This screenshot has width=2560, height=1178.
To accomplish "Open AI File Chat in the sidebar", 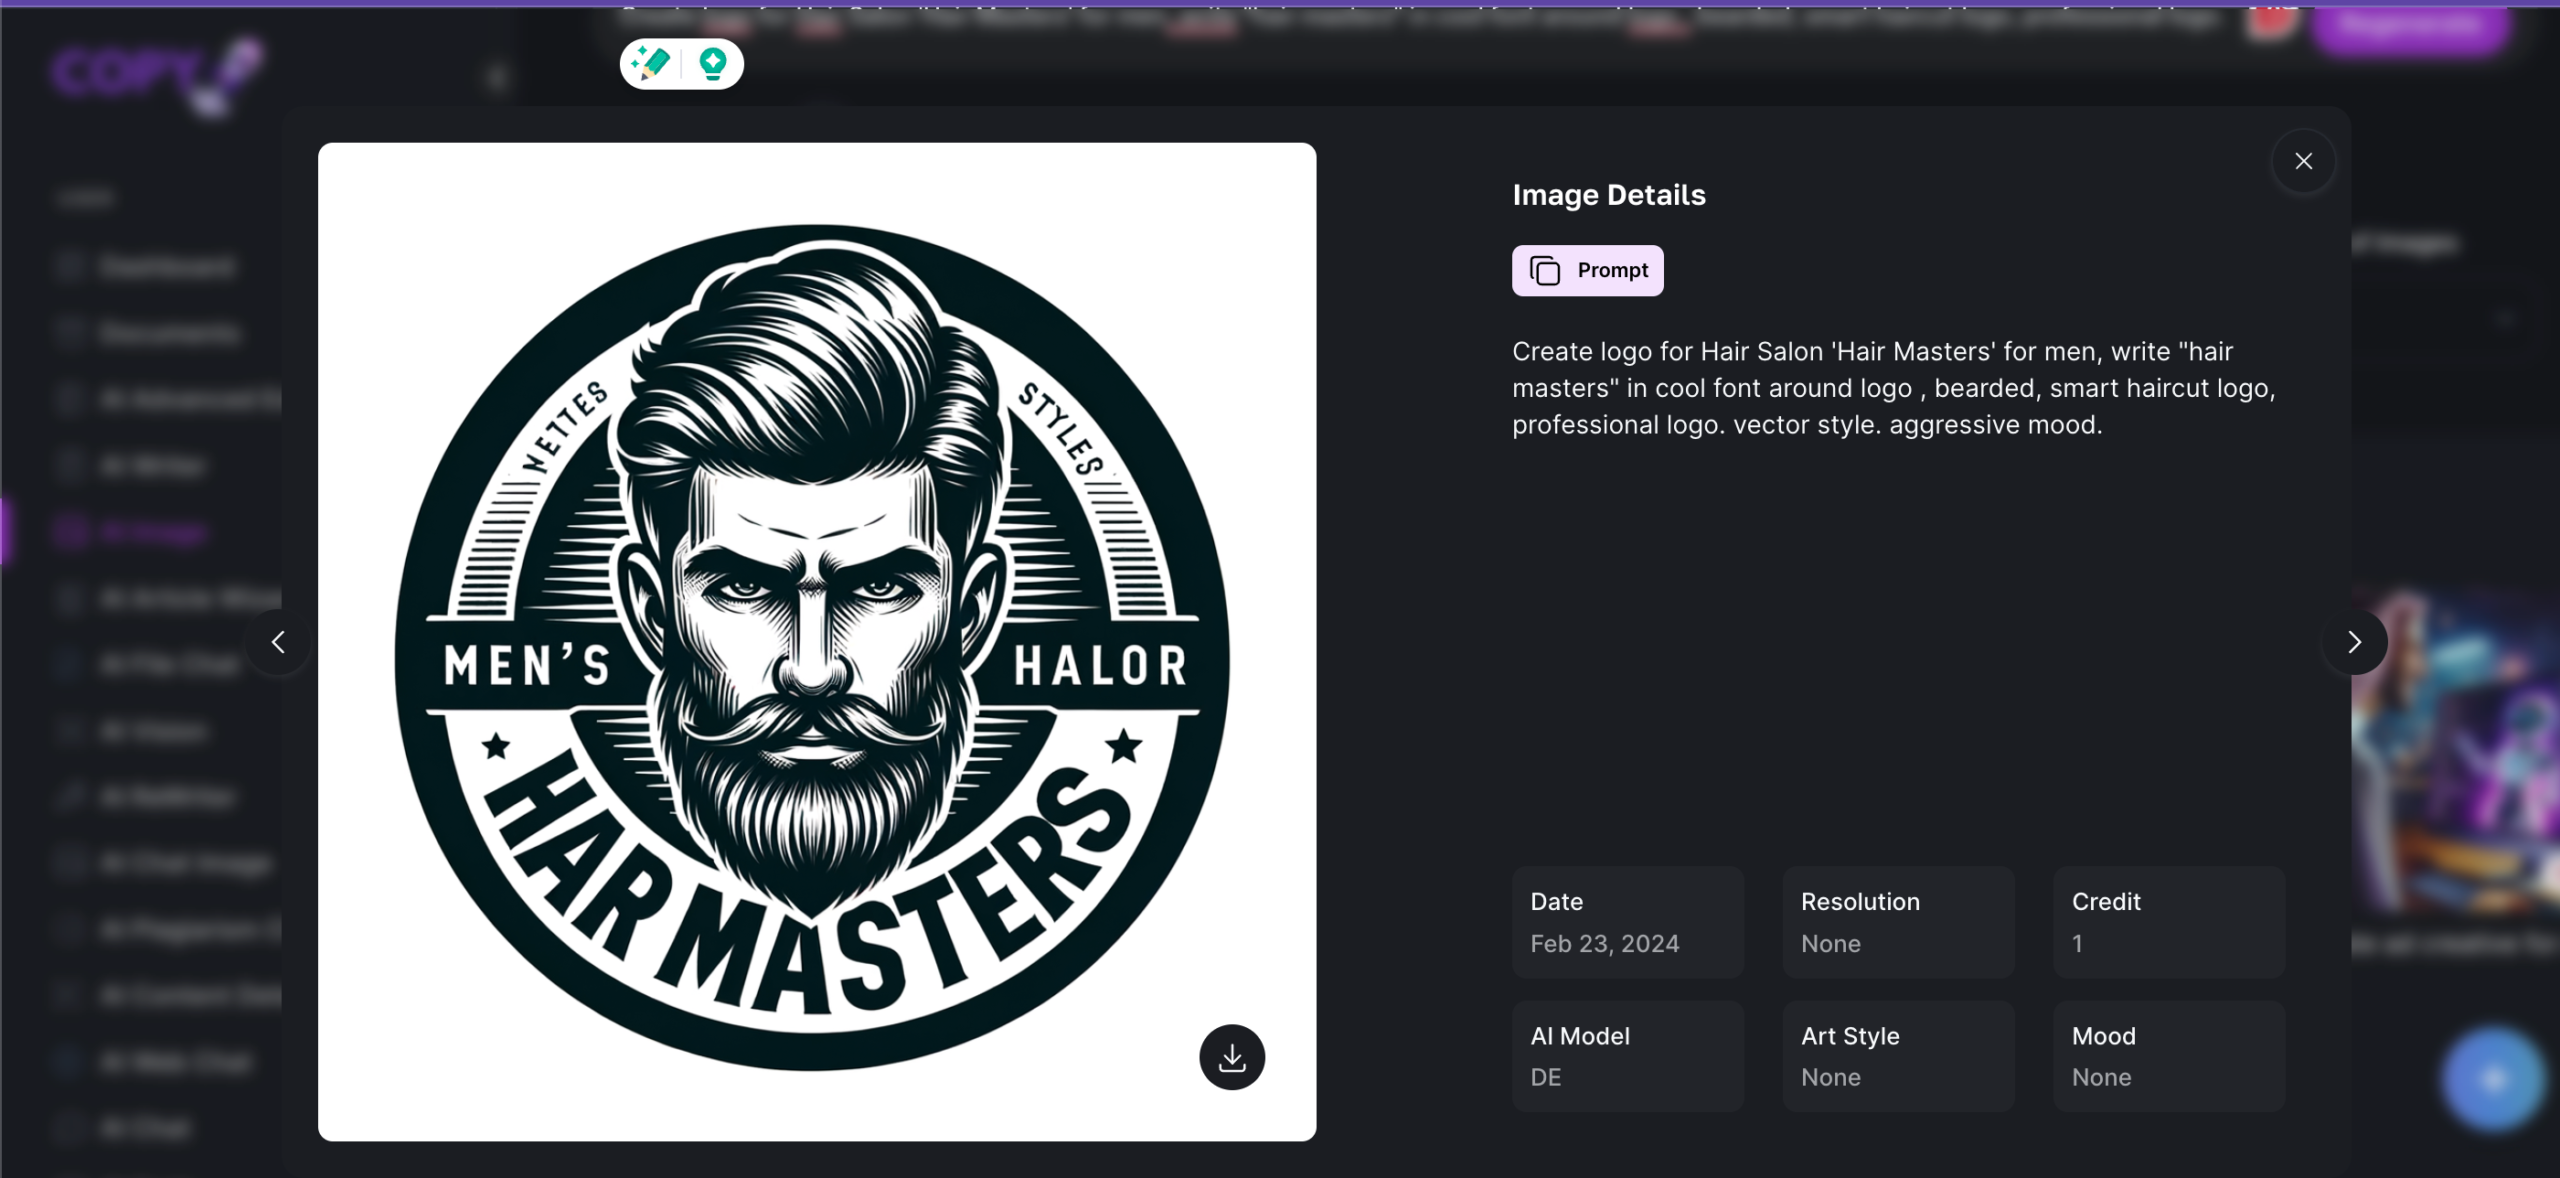I will click(168, 664).
